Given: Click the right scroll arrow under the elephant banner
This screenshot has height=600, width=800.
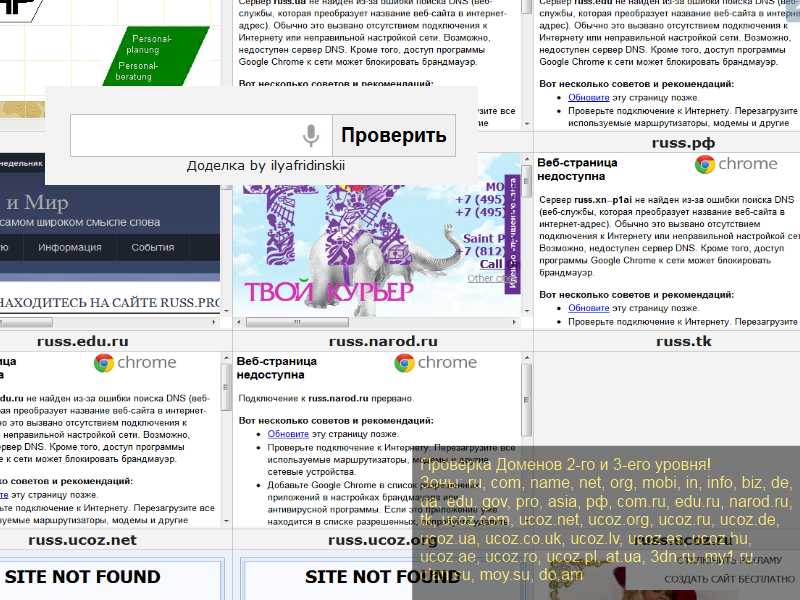Looking at the screenshot, I should (x=514, y=322).
